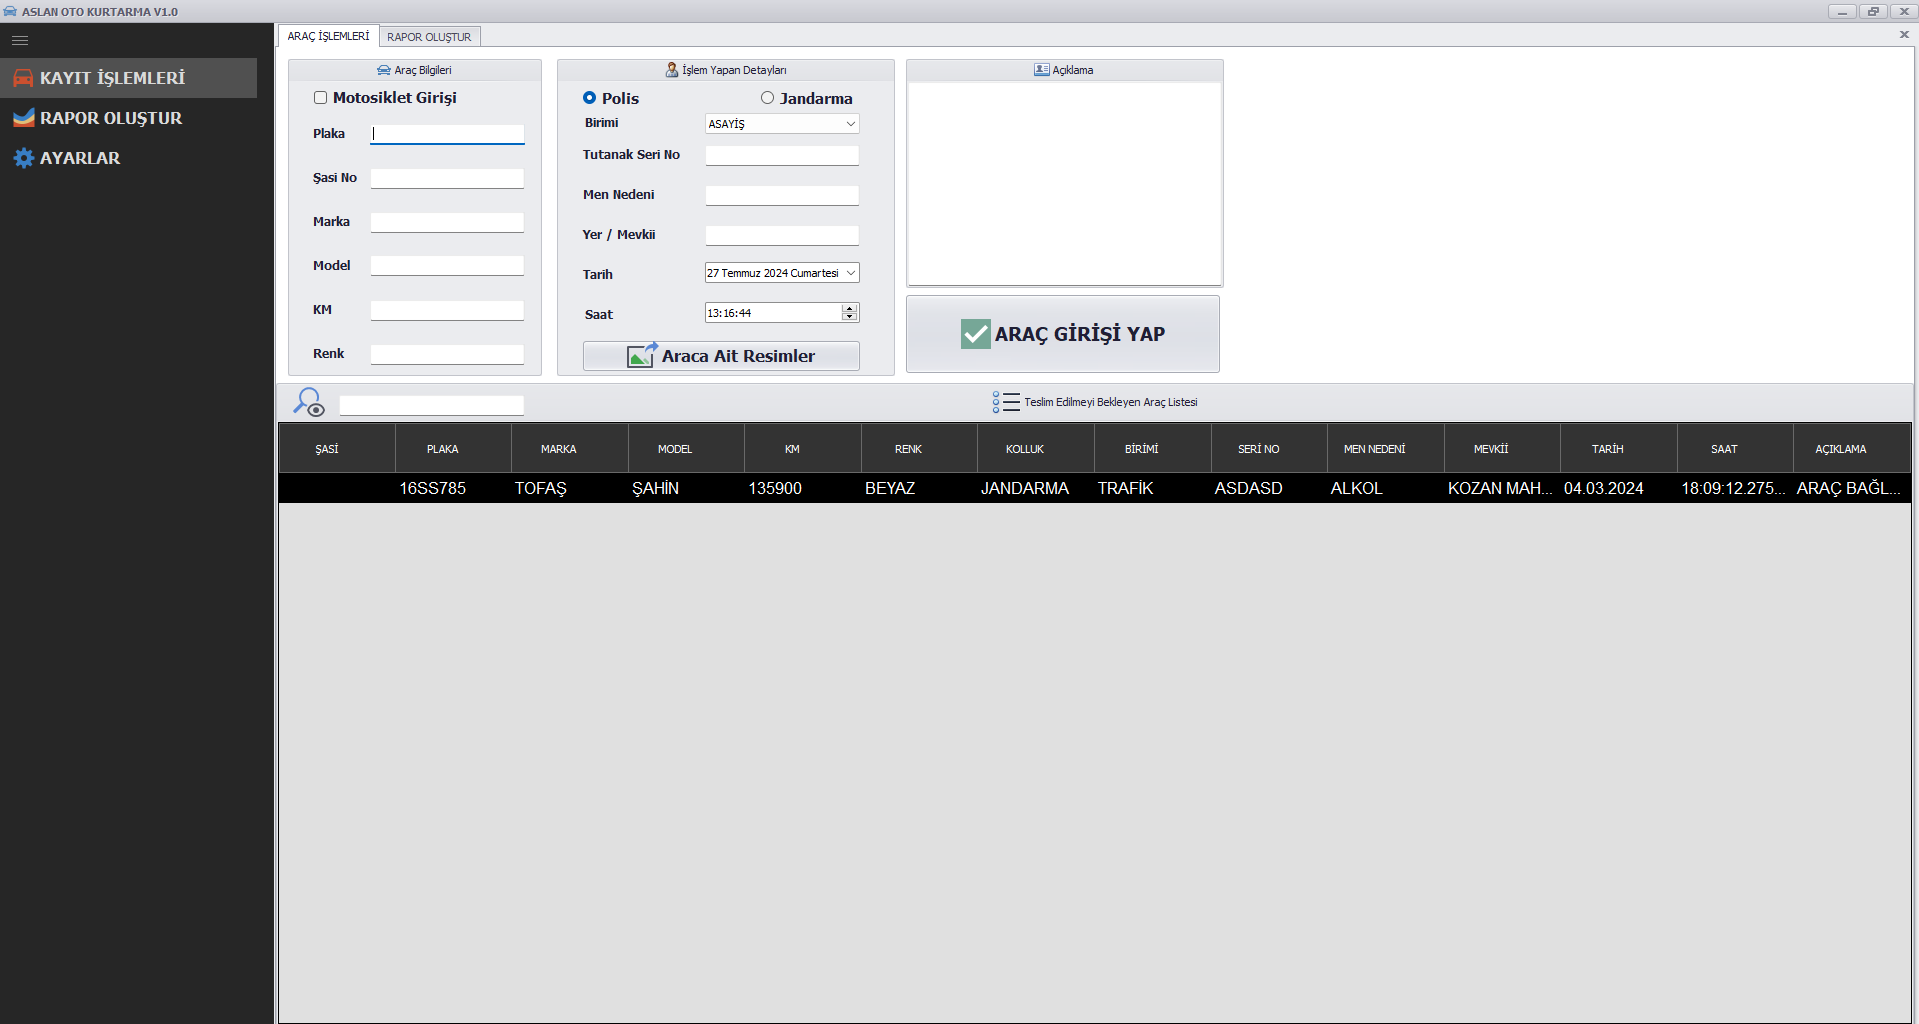The image size is (1919, 1024).
Task: Click the person icon in İşlem Yapan Detayları header
Action: (x=672, y=70)
